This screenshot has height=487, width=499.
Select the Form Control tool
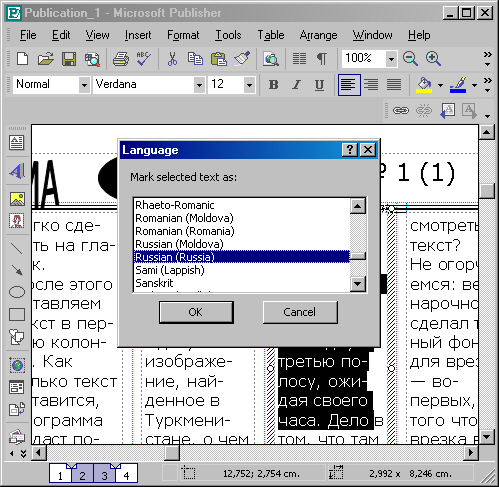click(x=16, y=387)
